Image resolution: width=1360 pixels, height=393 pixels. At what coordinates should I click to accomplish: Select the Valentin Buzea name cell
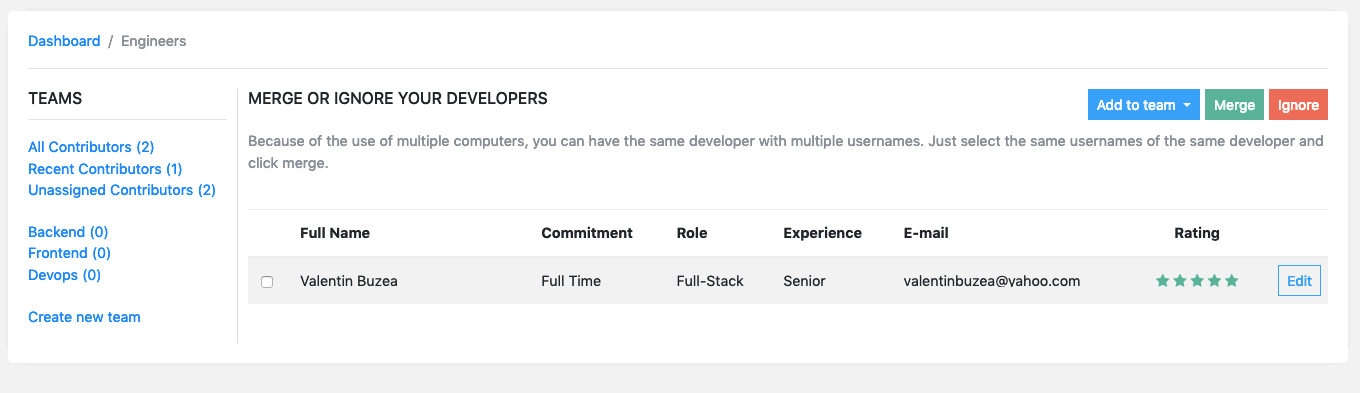[349, 281]
